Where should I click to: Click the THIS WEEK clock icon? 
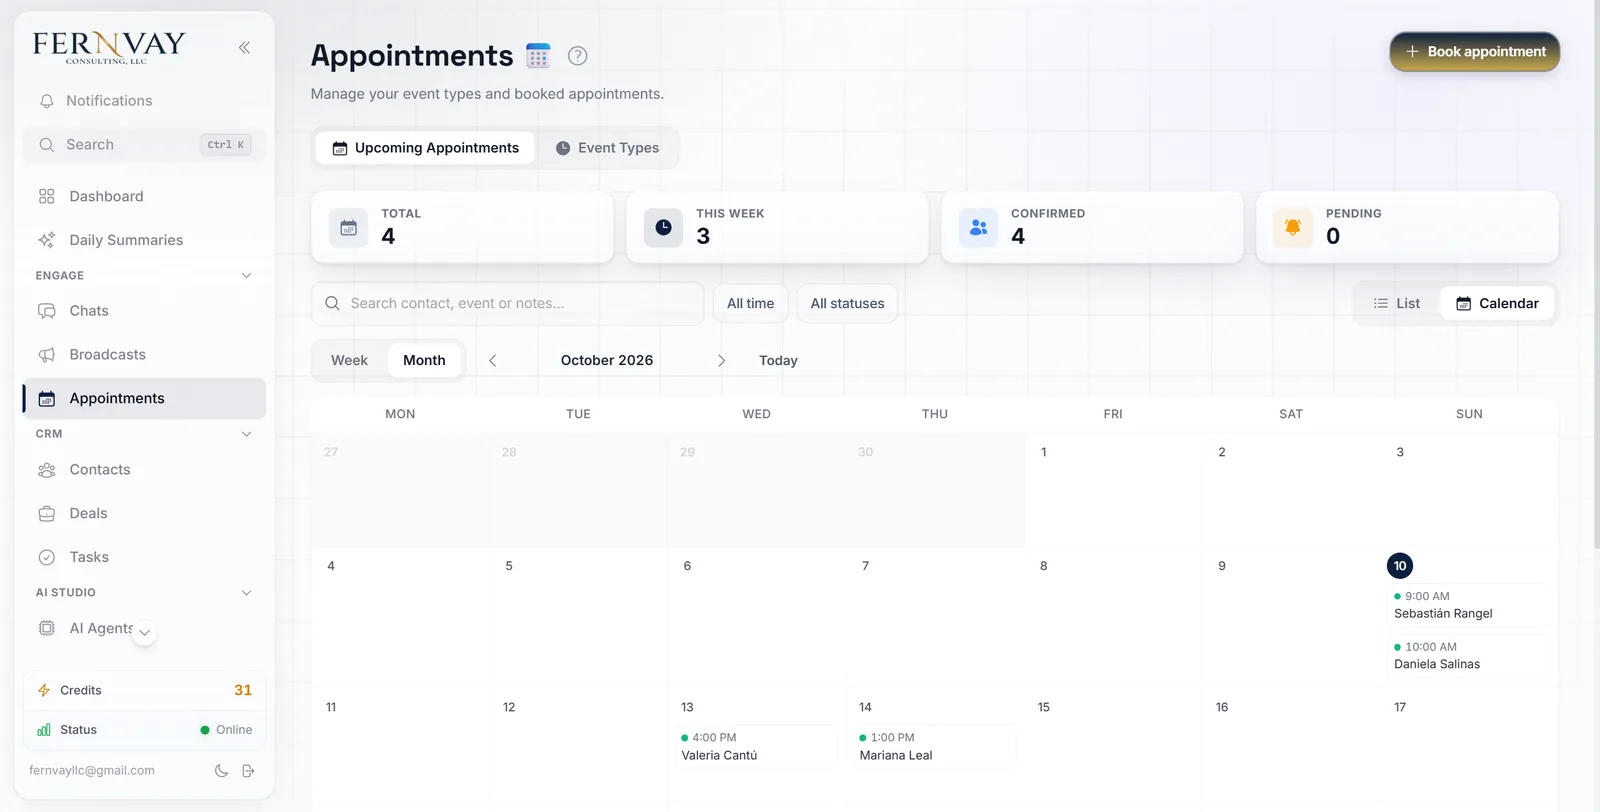pyautogui.click(x=663, y=228)
